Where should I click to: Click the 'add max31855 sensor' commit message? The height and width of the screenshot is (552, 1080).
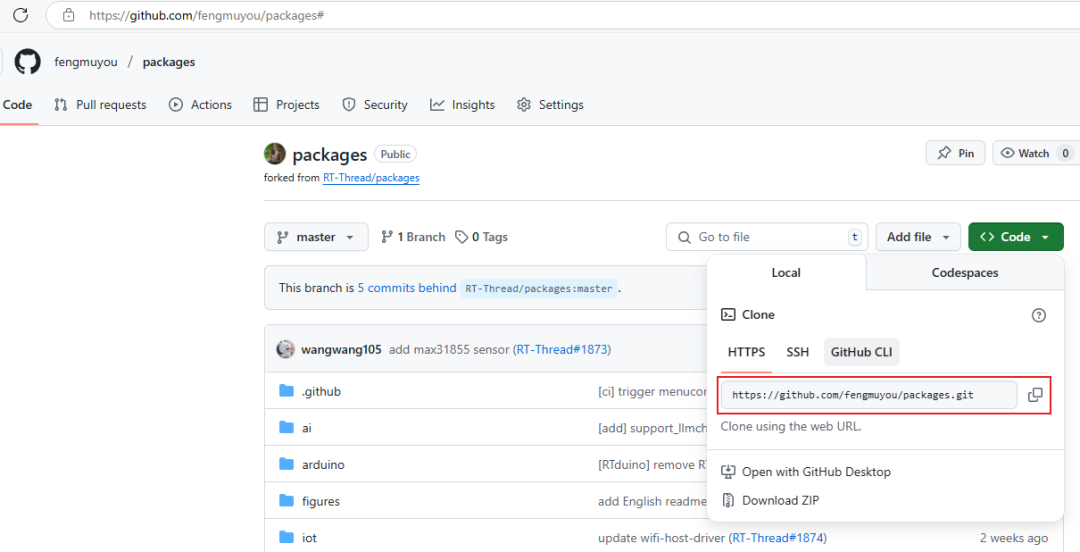click(449, 349)
